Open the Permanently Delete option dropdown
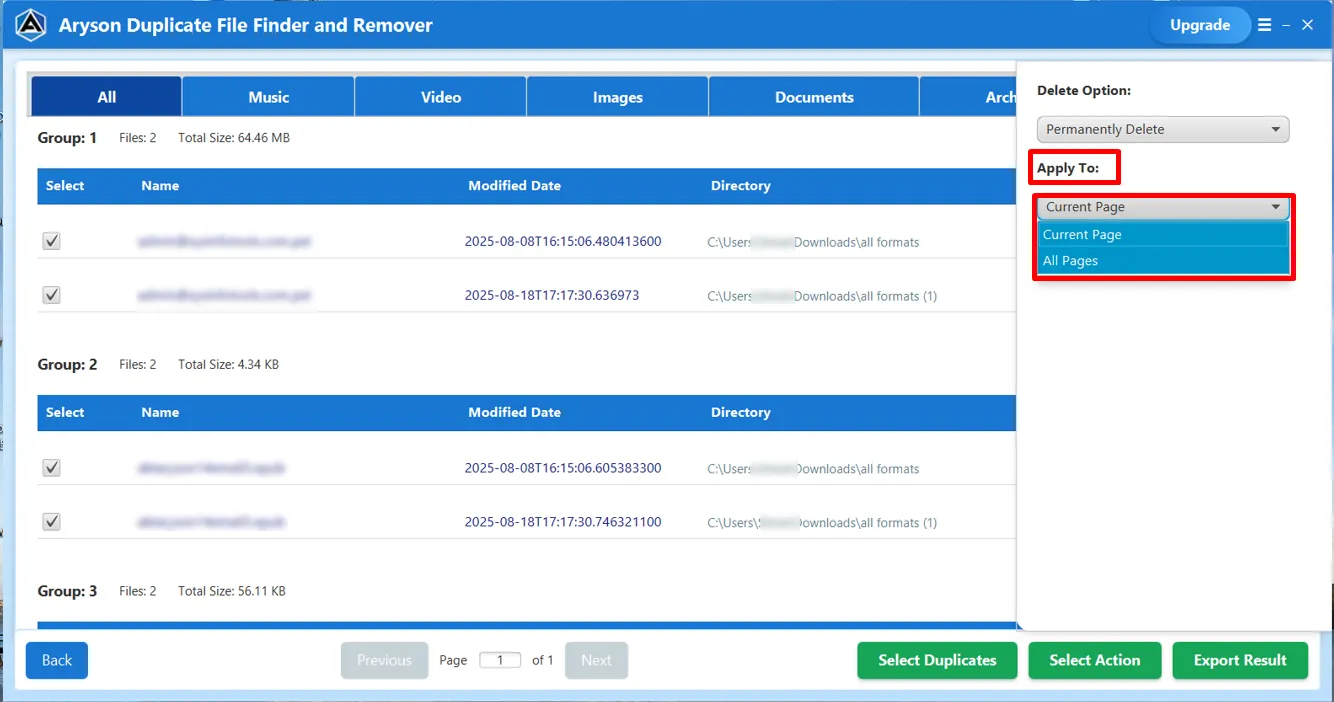 coord(1162,129)
